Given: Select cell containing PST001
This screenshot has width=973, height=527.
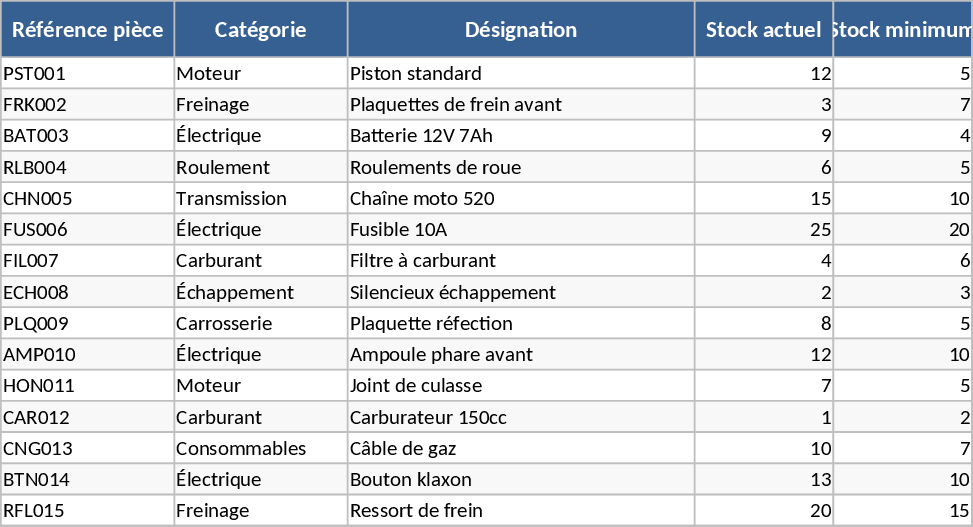Looking at the screenshot, I should (x=87, y=73).
